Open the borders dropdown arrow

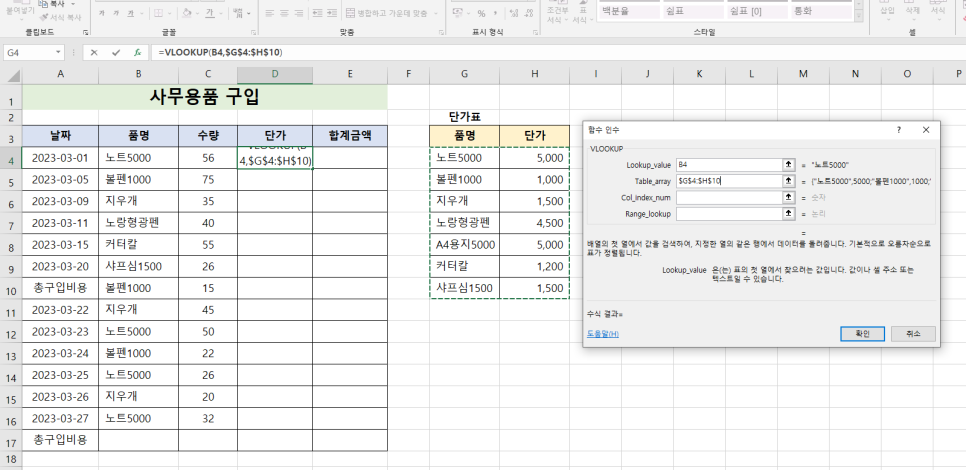170,13
